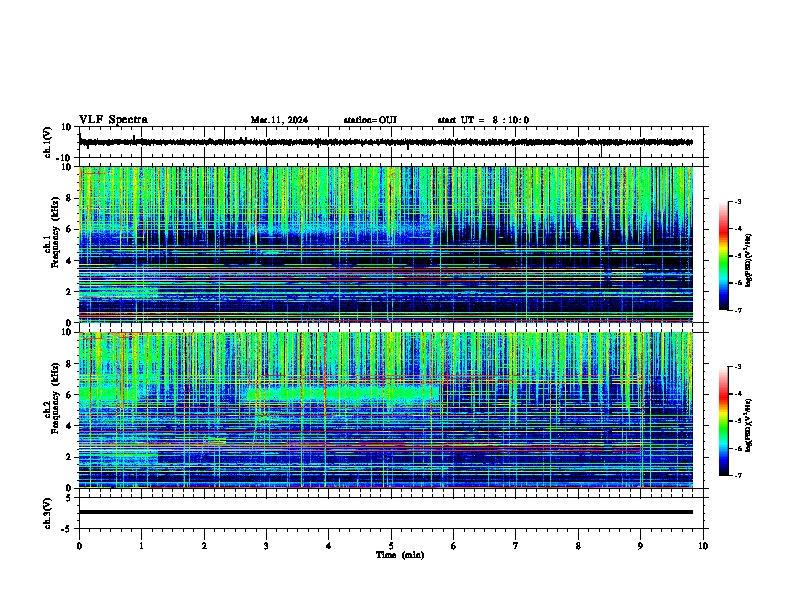Click the "5" tick on the time axis
Image resolution: width=792 pixels, height=612 pixels.
point(391,546)
